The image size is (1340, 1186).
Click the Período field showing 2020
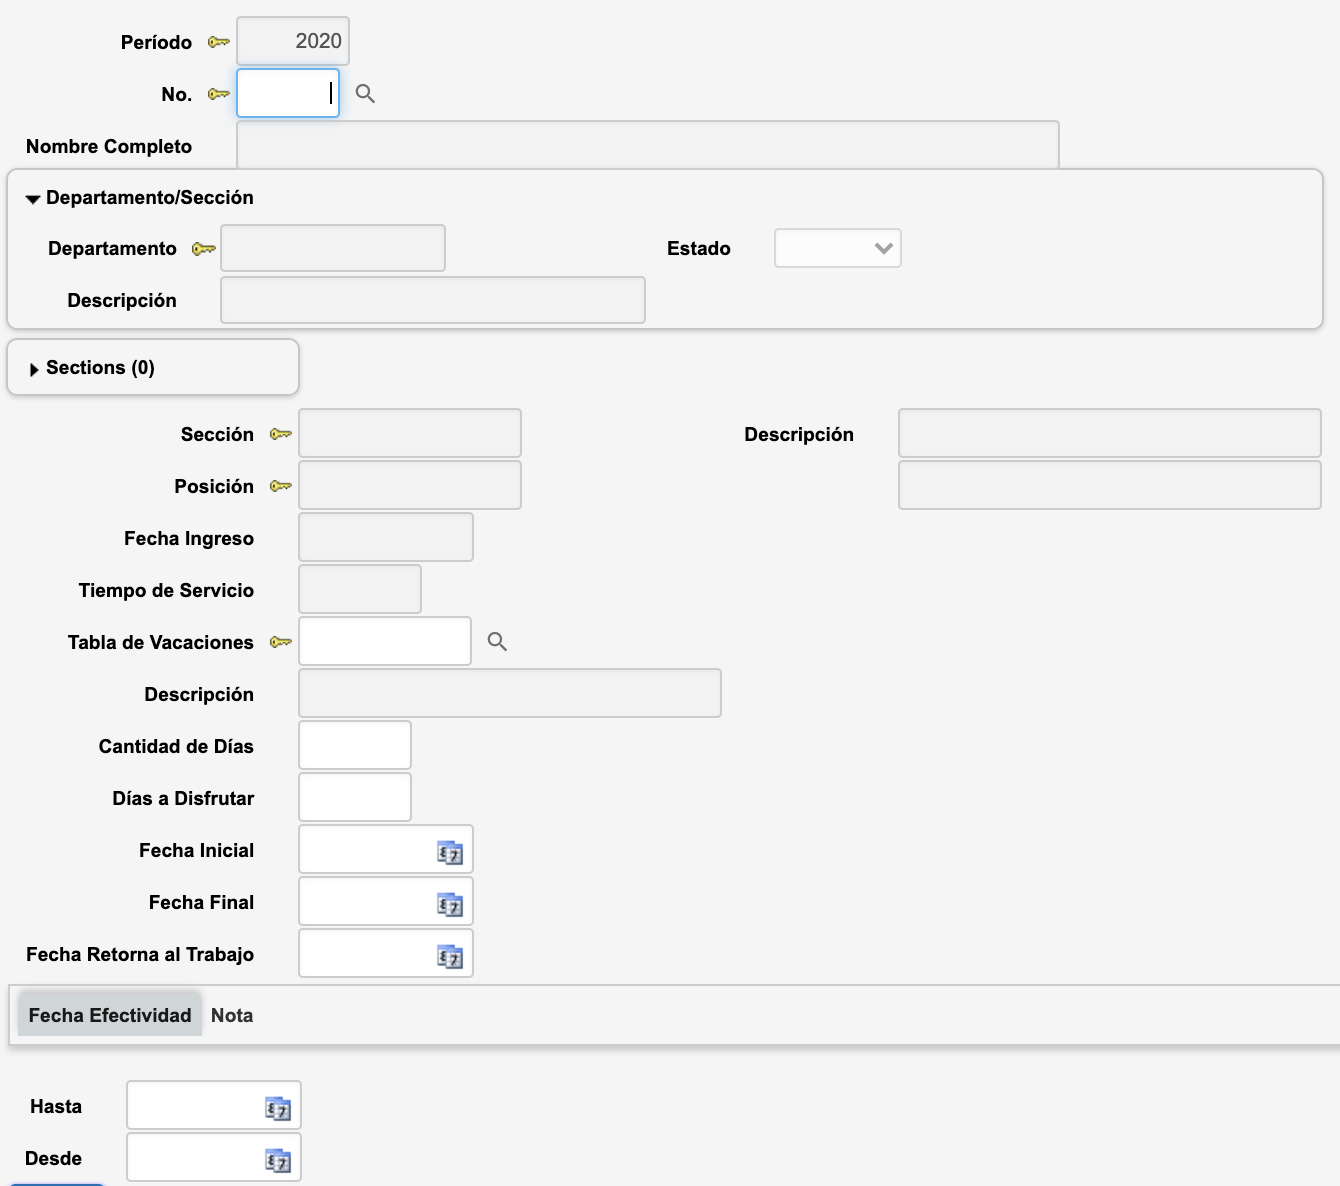(x=292, y=42)
